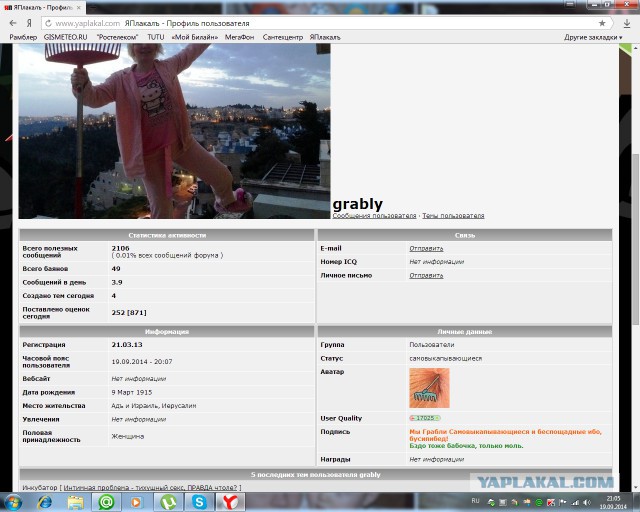Click Отправить next to Личное письмо
This screenshot has width=640, height=512.
[426, 276]
